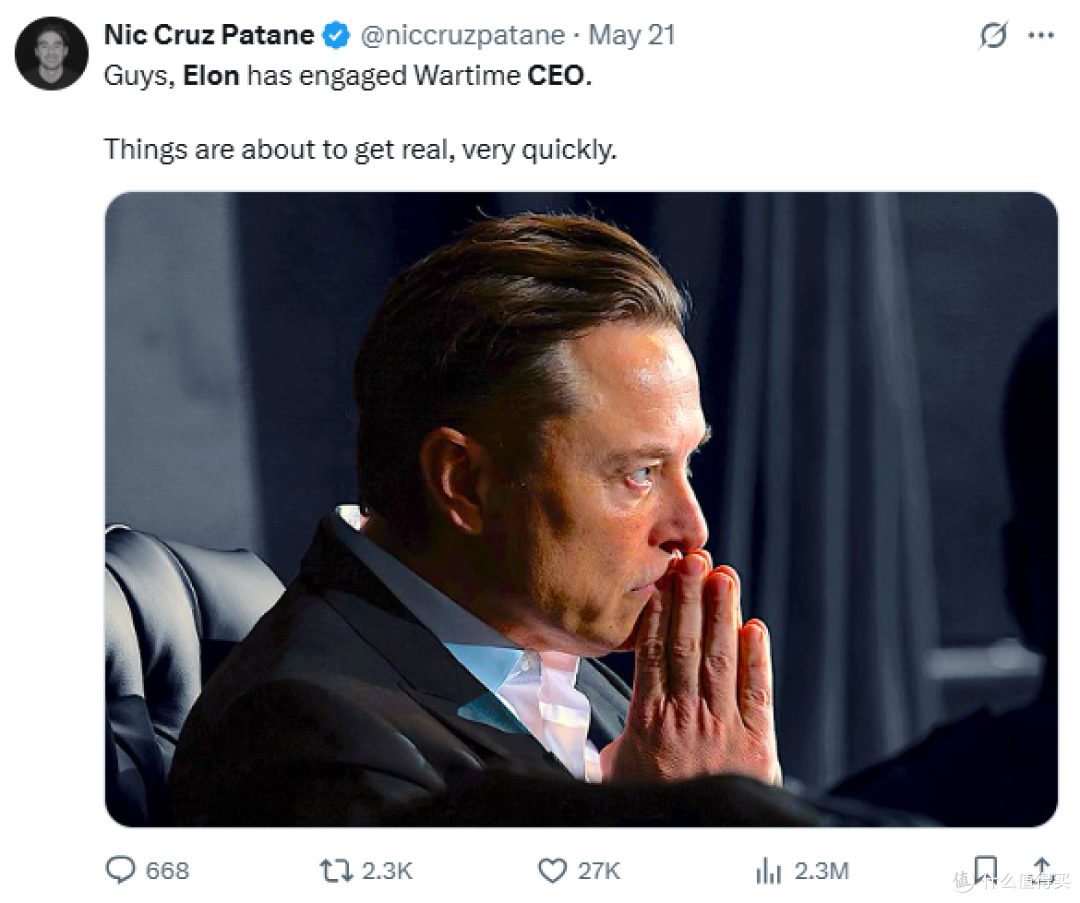Click the 668 replies count

pos(167,871)
